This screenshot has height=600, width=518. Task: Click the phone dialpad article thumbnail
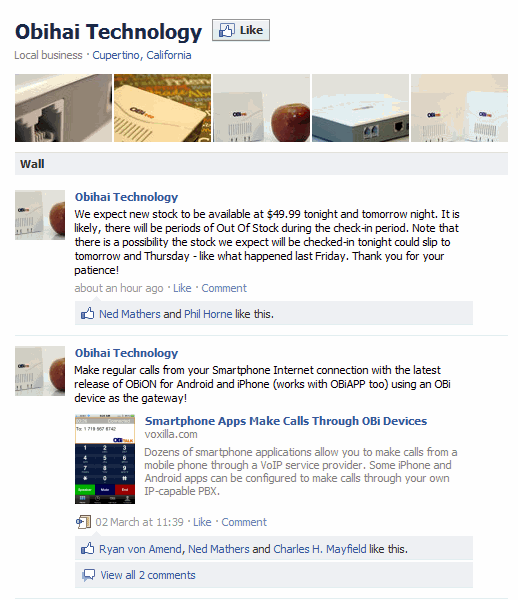coord(105,459)
